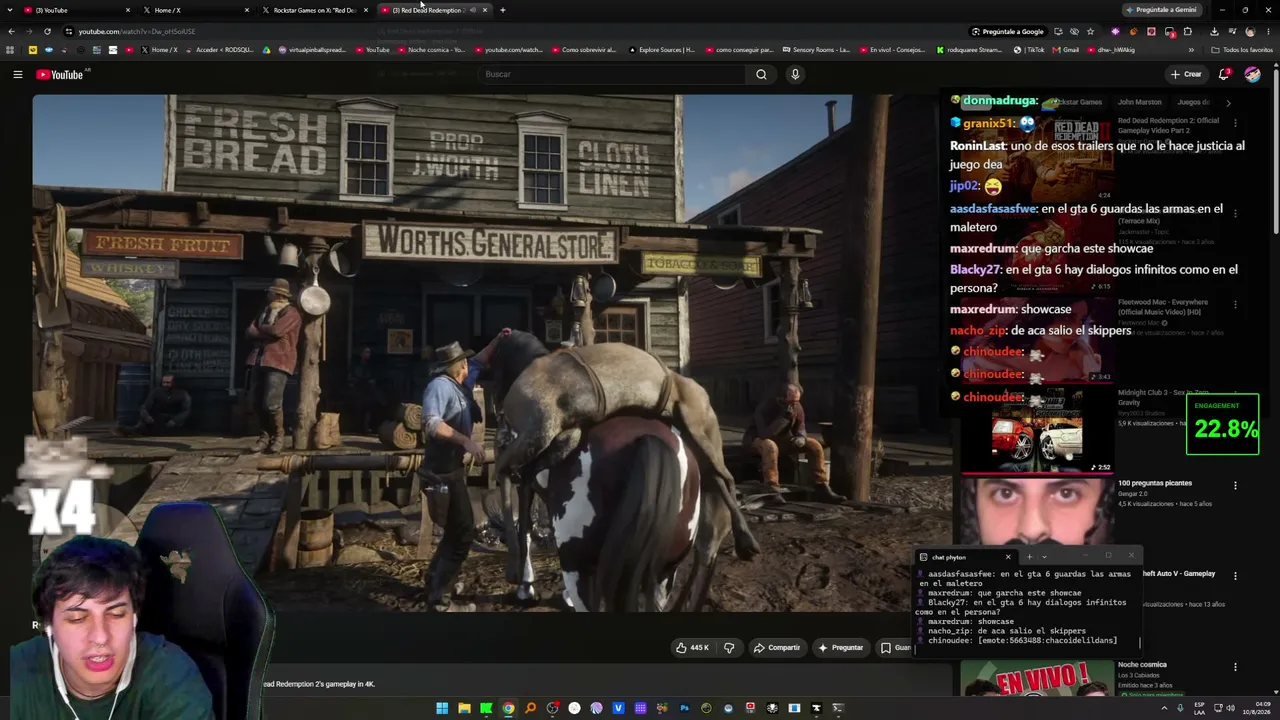Screen dimensions: 1280x720
Task: Open more options for 100 preguntas picantes
Action: [1235, 486]
